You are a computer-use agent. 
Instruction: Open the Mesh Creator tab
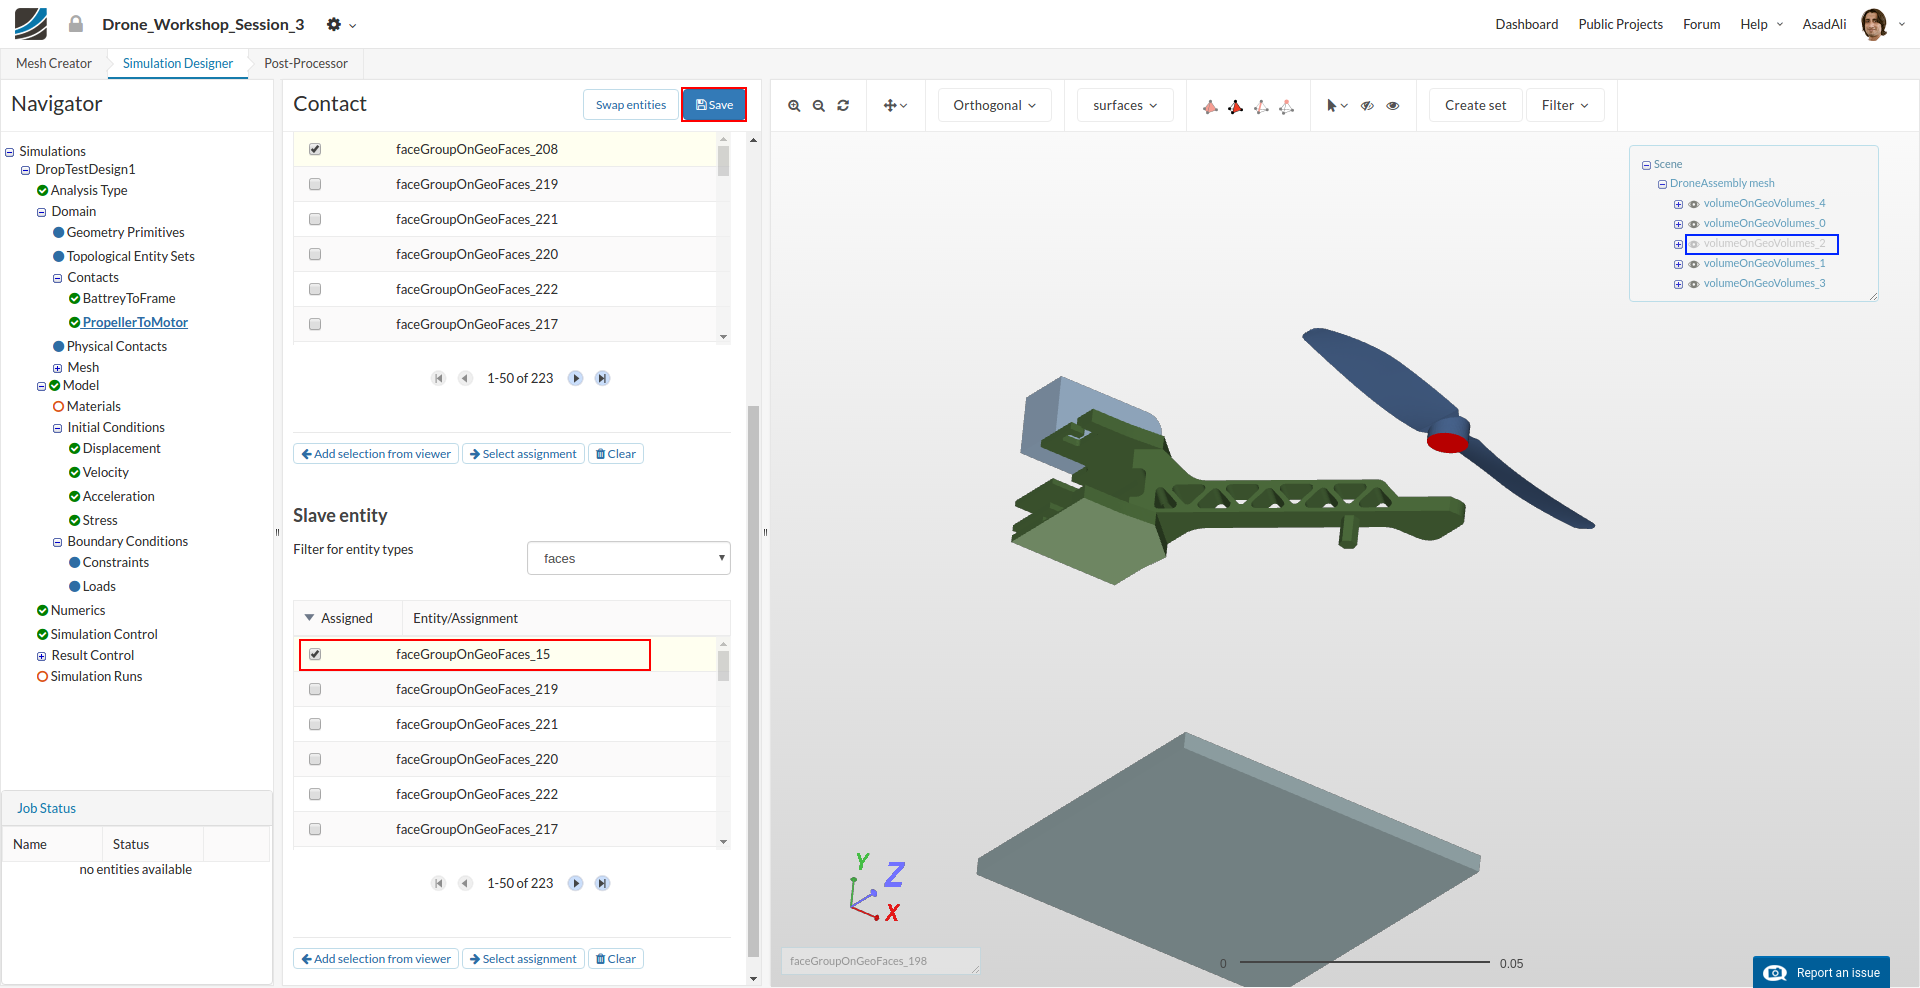pyautogui.click(x=54, y=63)
